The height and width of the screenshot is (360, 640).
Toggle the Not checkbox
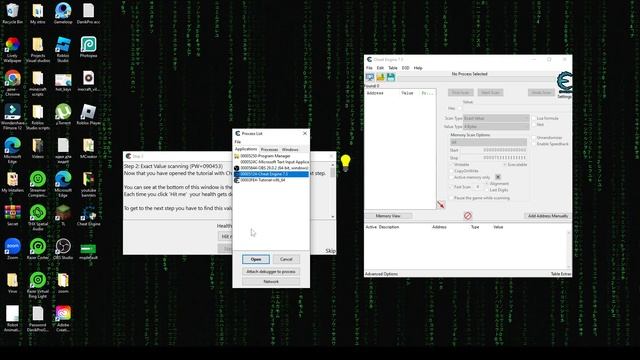coord(534,124)
